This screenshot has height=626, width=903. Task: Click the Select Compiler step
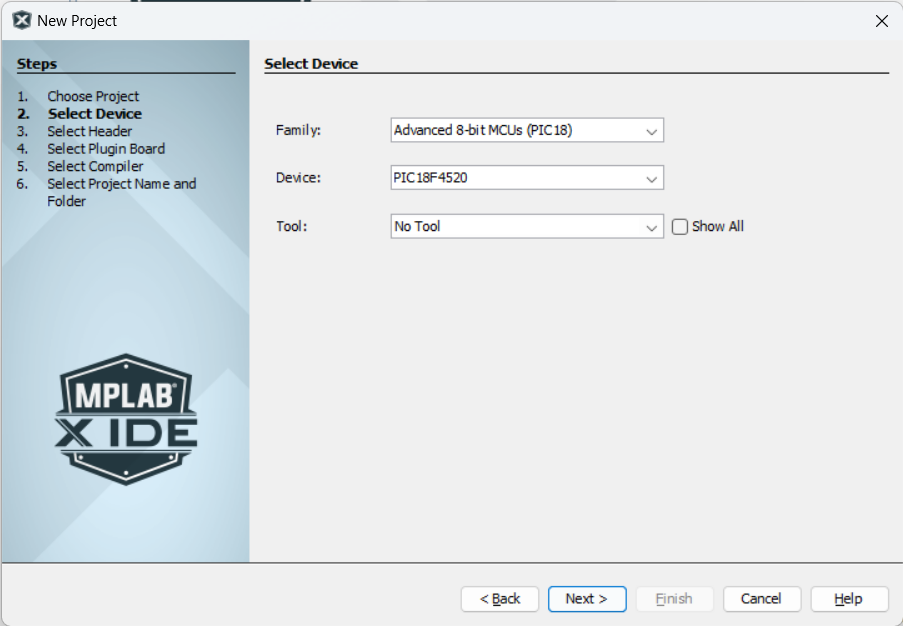pyautogui.click(x=95, y=166)
